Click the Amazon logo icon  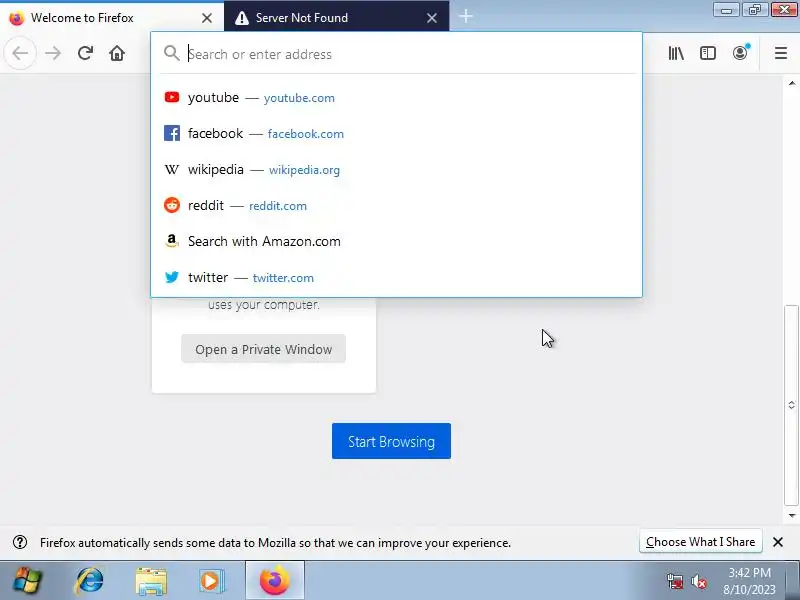pos(172,241)
